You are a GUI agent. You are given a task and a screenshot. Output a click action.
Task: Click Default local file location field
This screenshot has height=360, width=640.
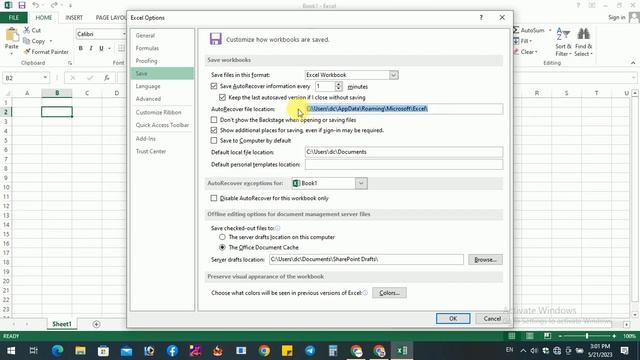pos(404,152)
